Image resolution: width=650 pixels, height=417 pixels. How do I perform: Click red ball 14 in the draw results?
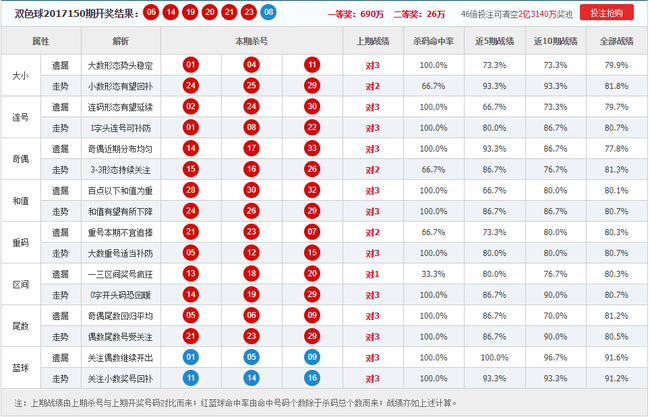click(x=171, y=12)
